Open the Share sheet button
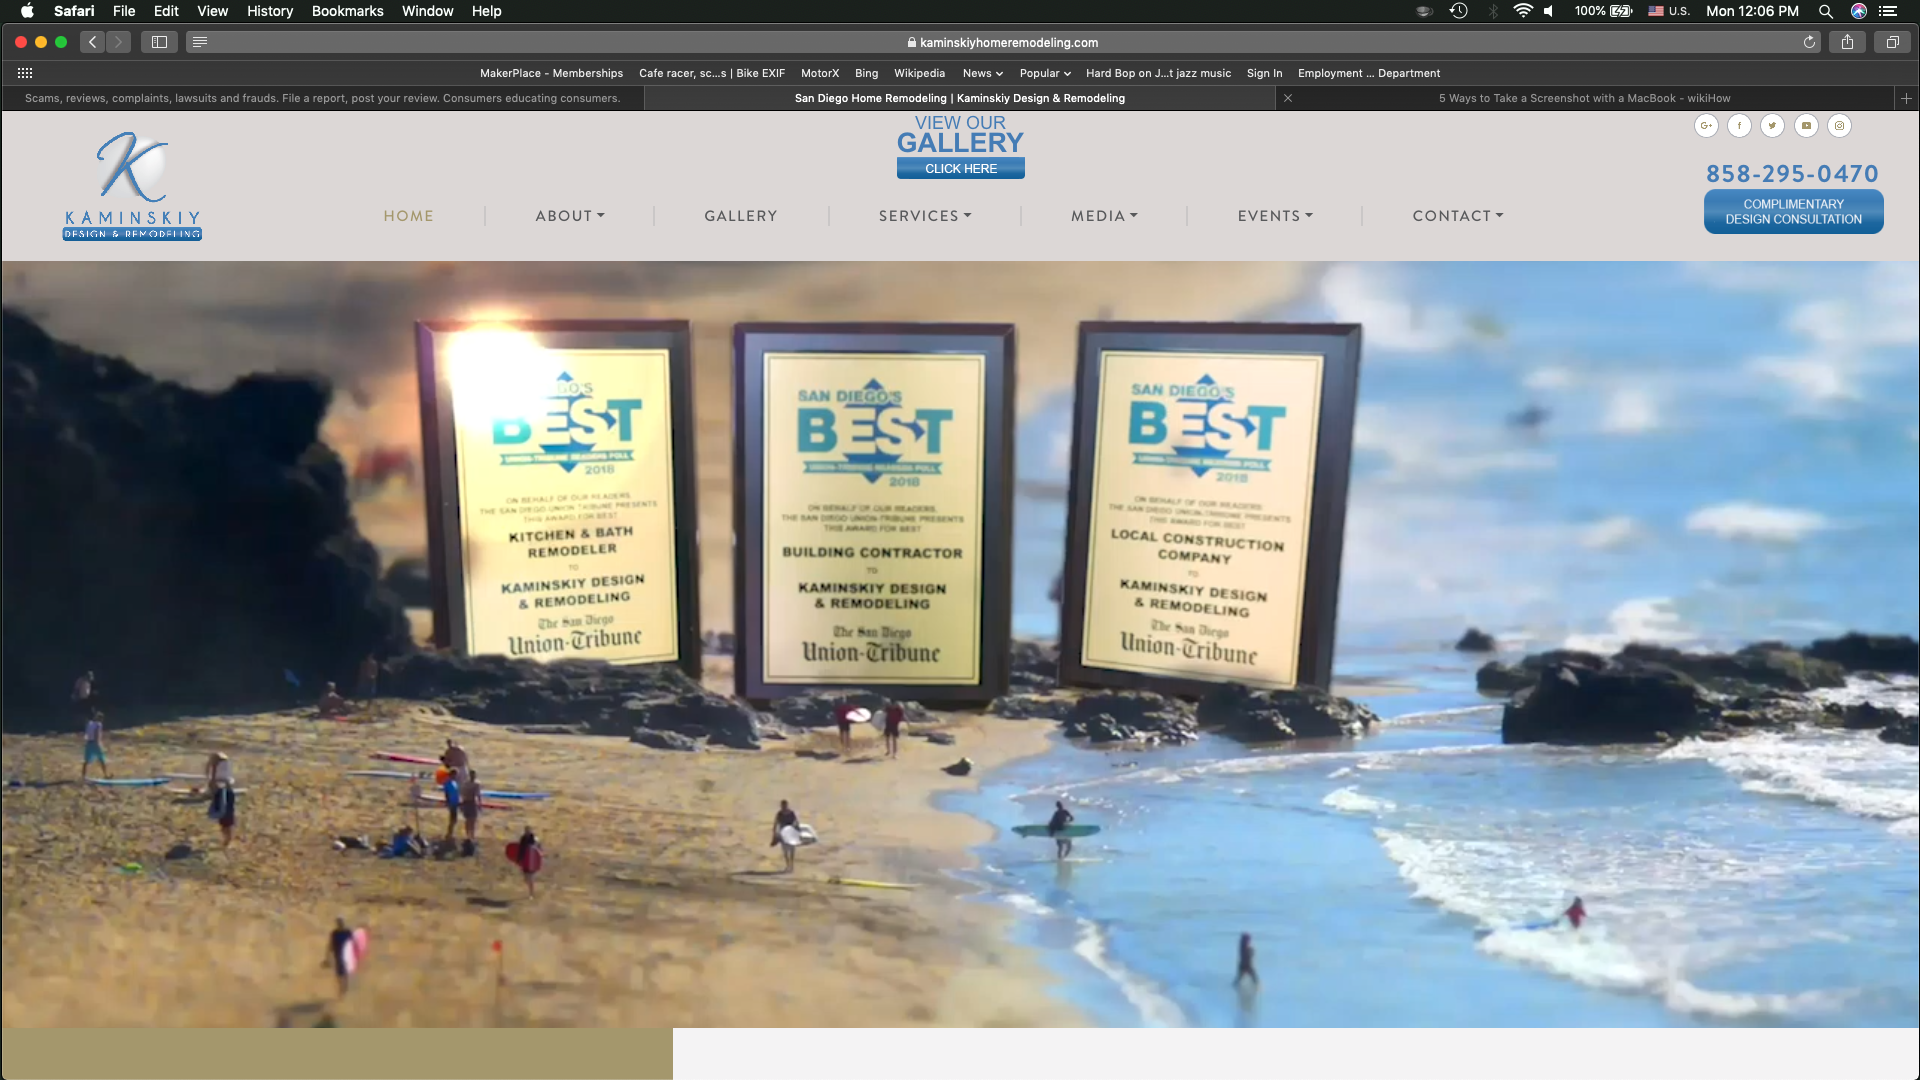 point(1847,42)
